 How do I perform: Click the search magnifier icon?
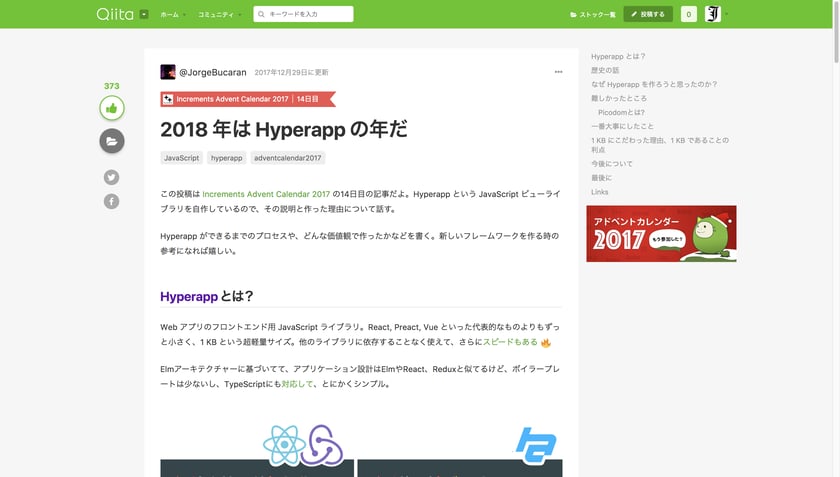coord(261,14)
